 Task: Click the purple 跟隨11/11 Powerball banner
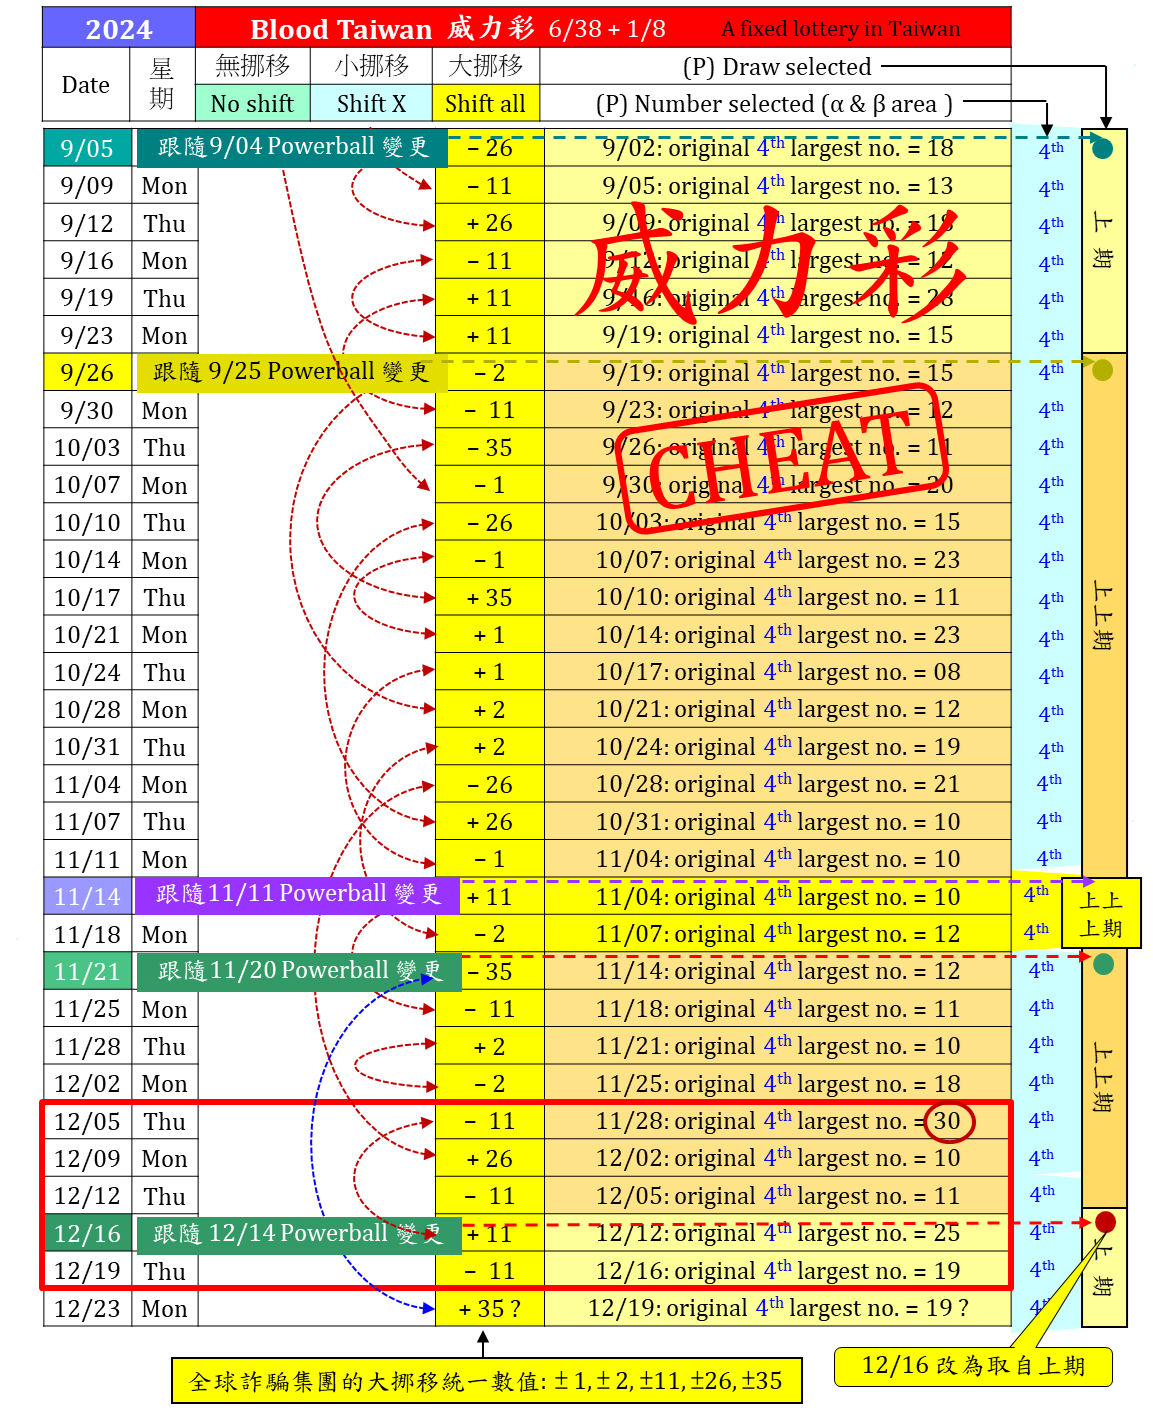click(x=297, y=894)
